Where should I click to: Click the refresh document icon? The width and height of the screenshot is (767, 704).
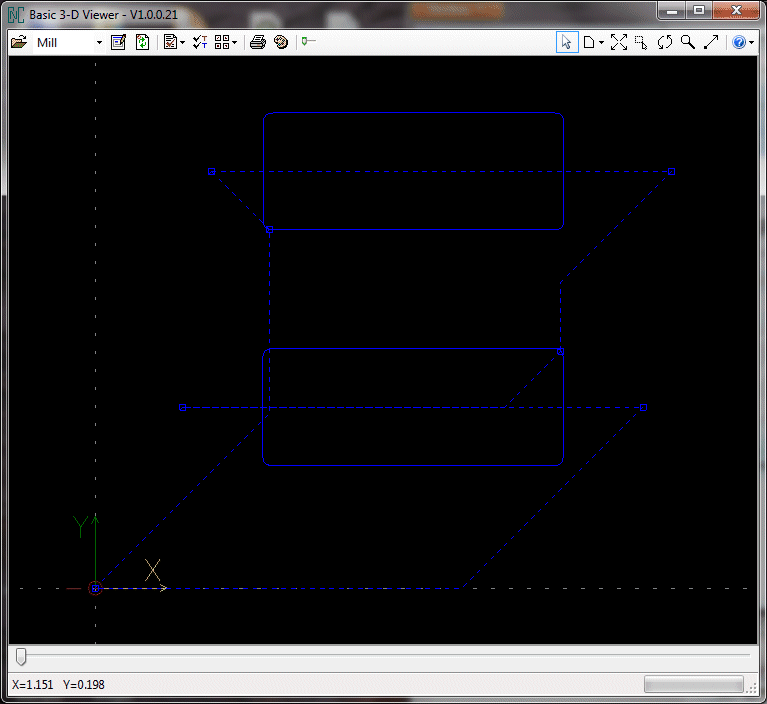coord(142,43)
